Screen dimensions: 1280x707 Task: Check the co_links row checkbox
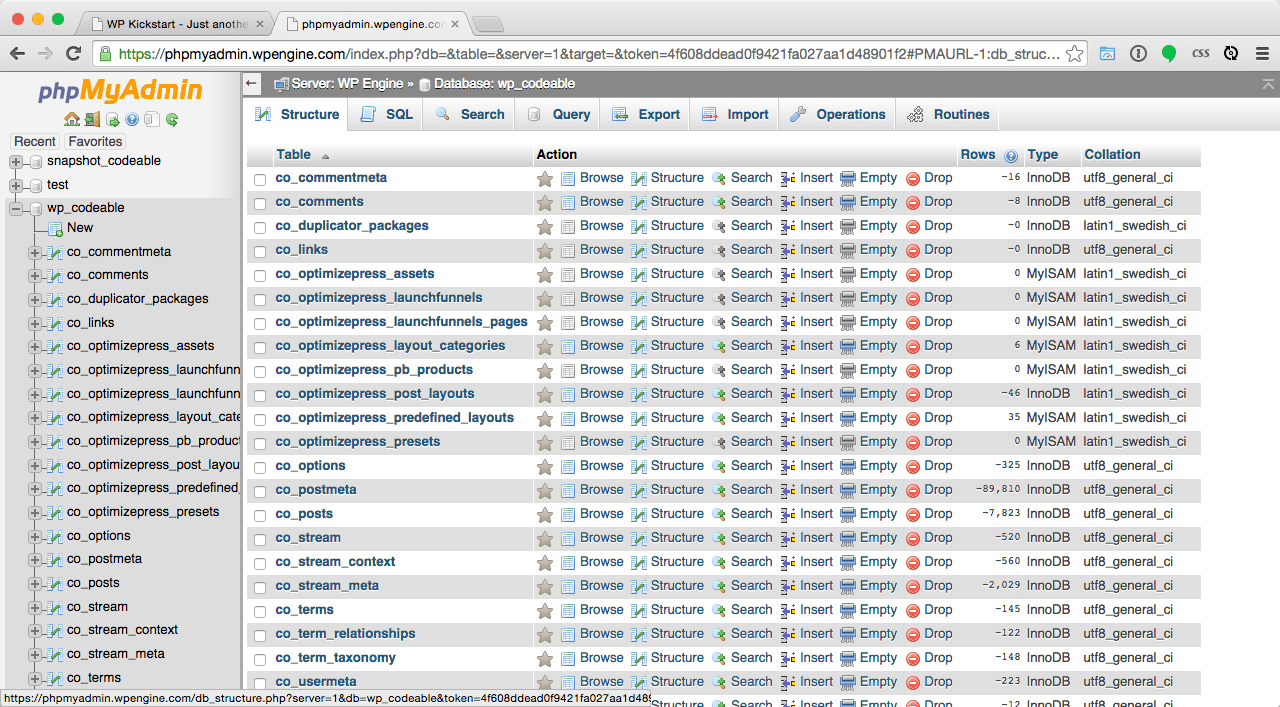click(x=260, y=252)
